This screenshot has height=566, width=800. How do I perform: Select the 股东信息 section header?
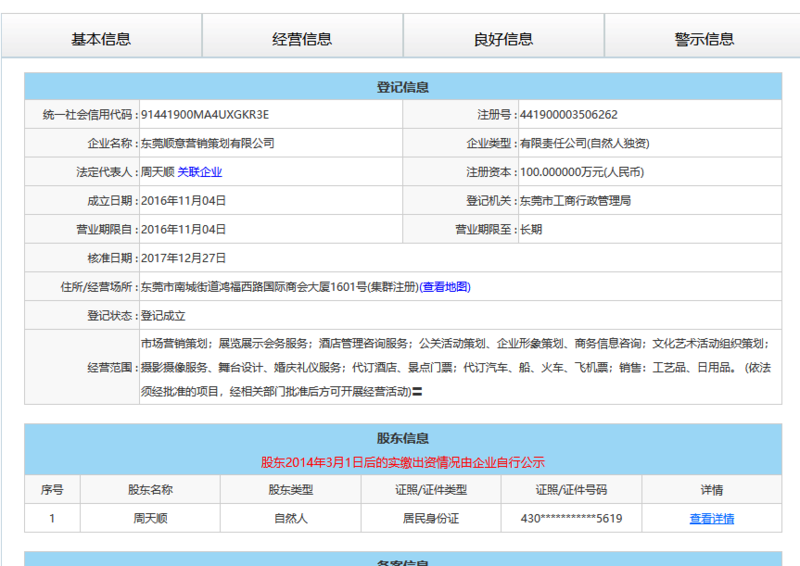coord(403,438)
